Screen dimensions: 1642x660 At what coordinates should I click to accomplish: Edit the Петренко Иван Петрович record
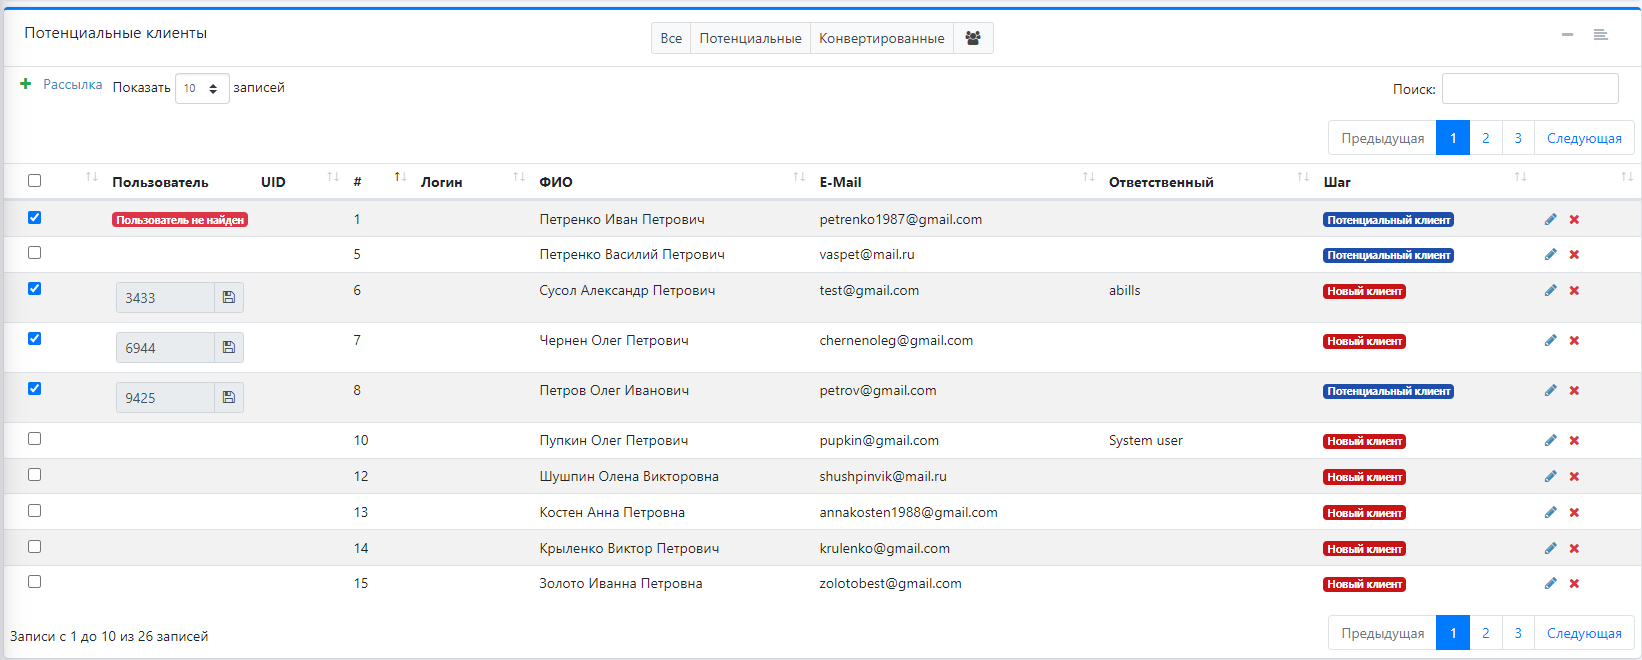click(x=1550, y=220)
